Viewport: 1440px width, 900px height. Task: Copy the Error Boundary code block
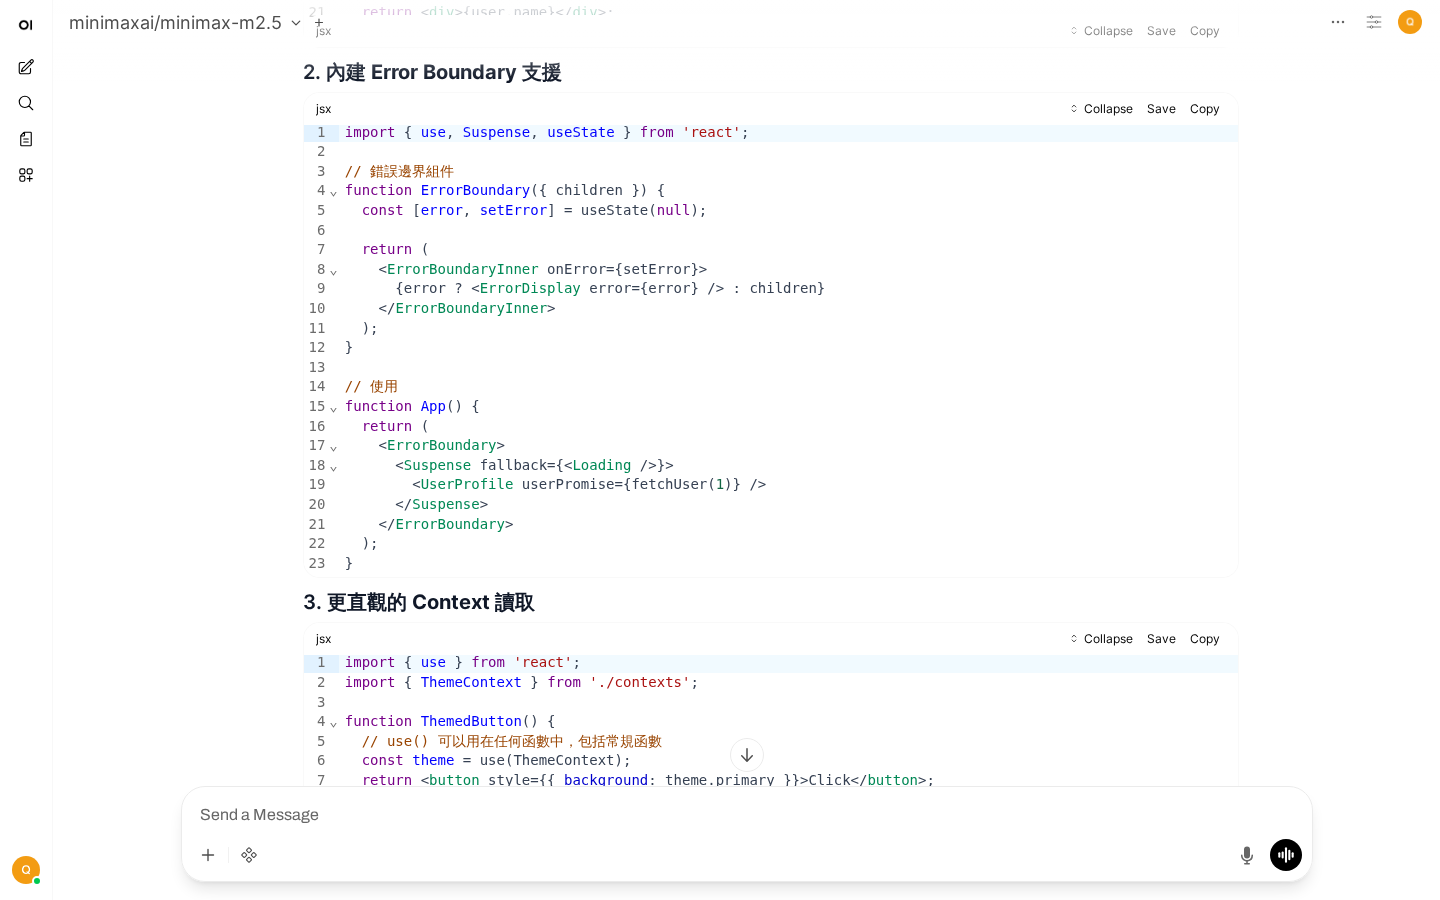pos(1204,109)
